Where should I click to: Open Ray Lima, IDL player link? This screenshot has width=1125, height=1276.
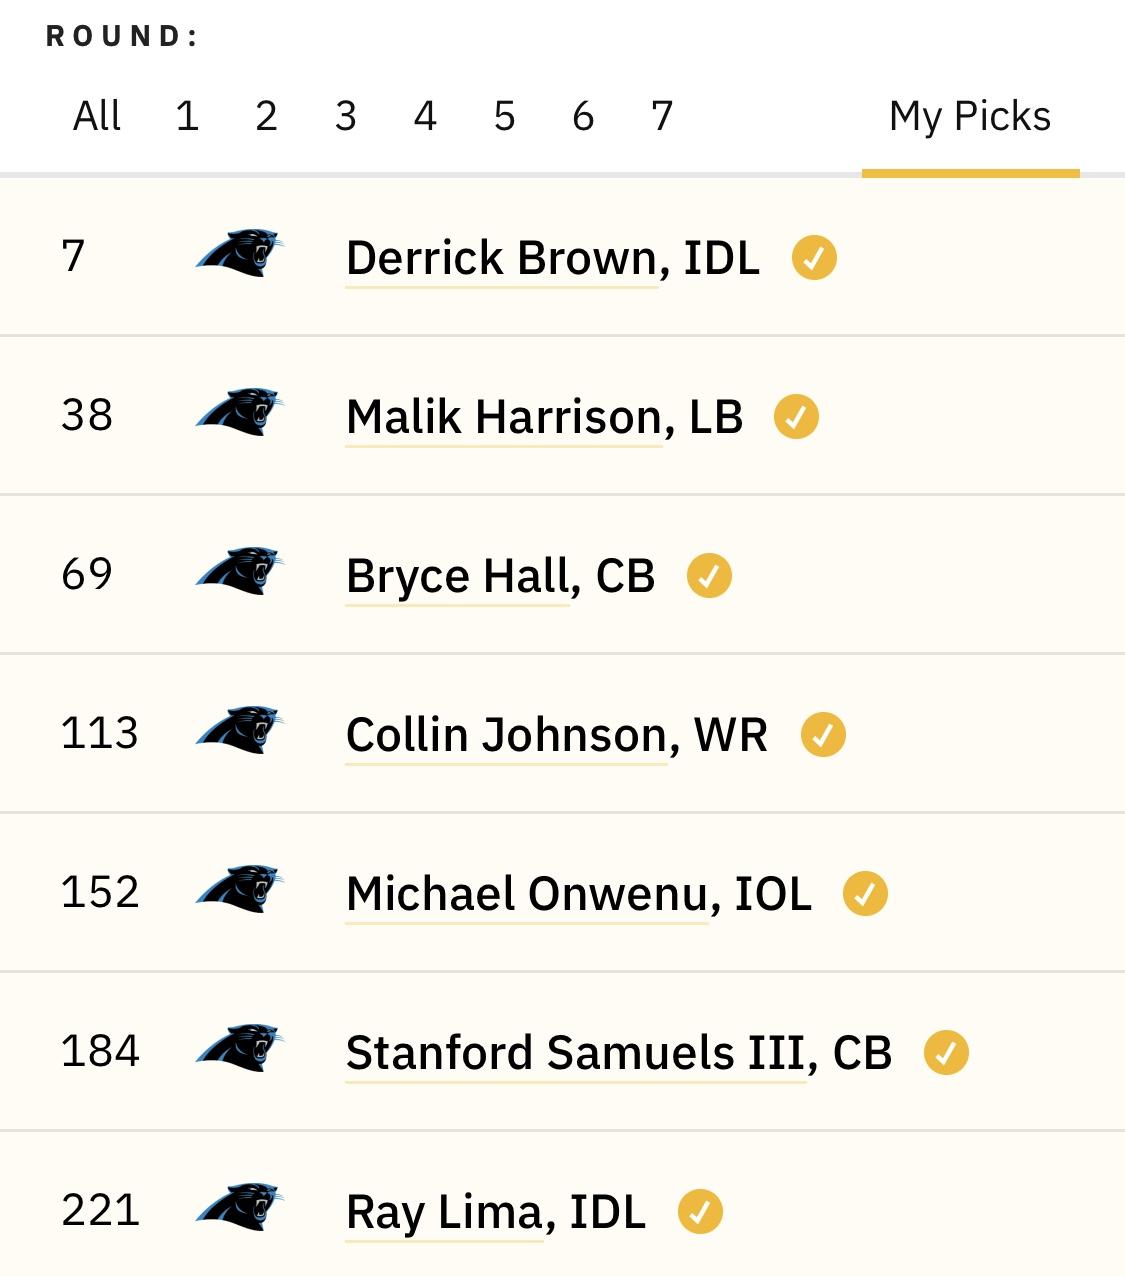click(x=496, y=1213)
